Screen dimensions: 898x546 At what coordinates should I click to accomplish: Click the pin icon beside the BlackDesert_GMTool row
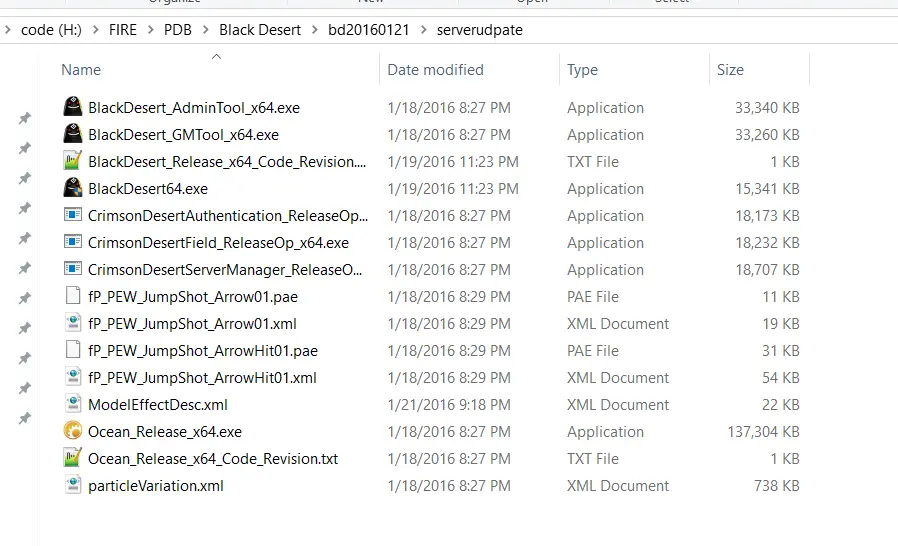[x=25, y=148]
